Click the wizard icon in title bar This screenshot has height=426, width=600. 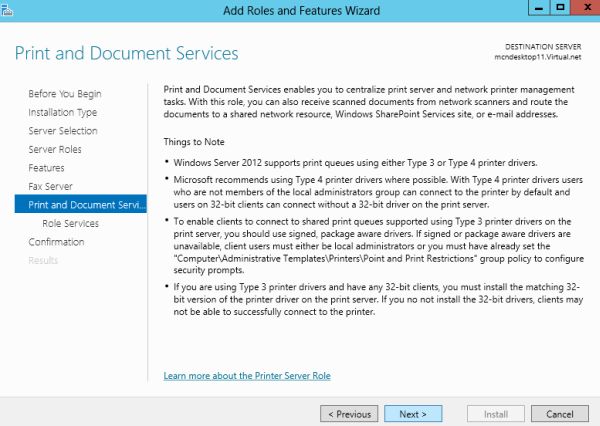(x=7, y=10)
